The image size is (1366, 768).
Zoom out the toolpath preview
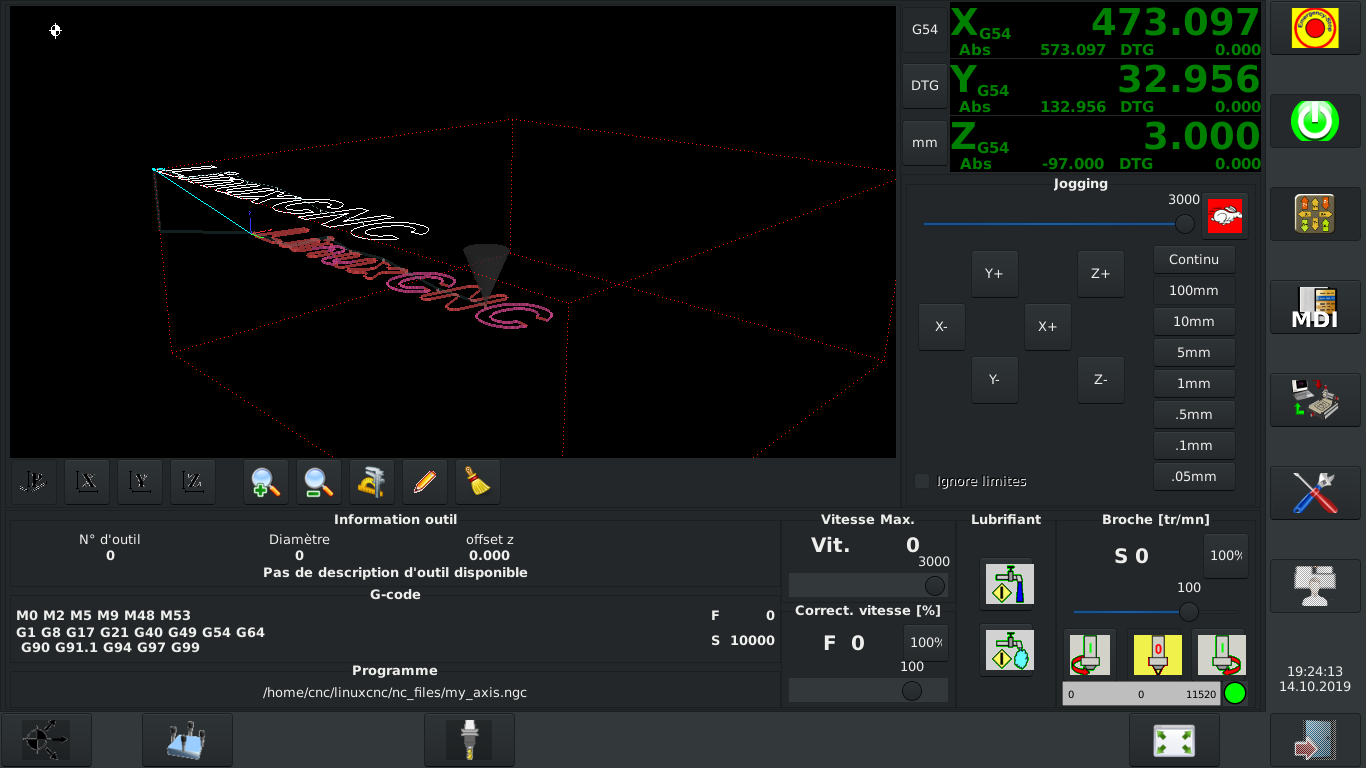pos(319,482)
